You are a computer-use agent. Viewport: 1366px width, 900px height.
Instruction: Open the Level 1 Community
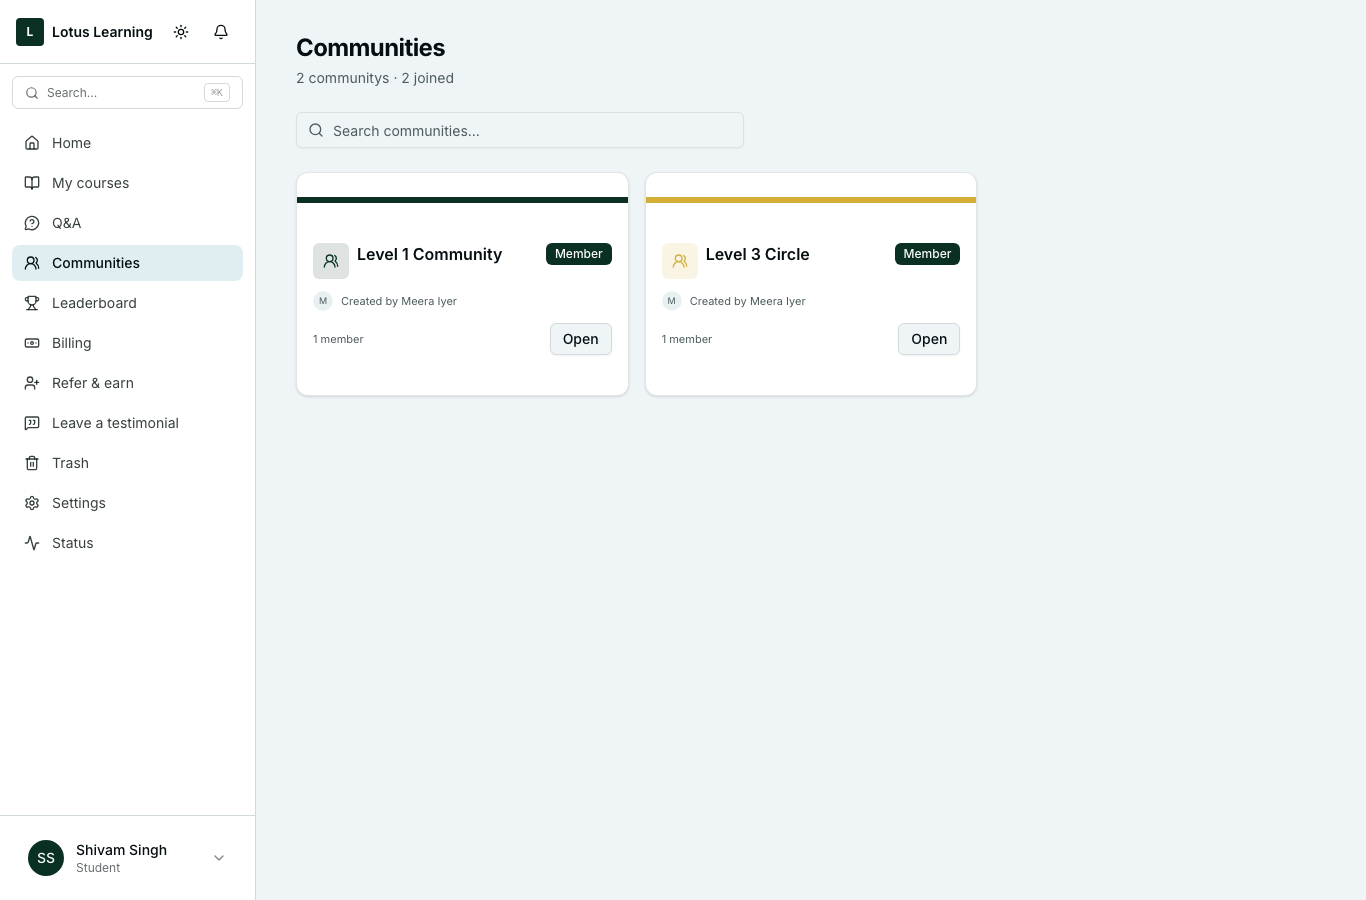[x=581, y=339]
